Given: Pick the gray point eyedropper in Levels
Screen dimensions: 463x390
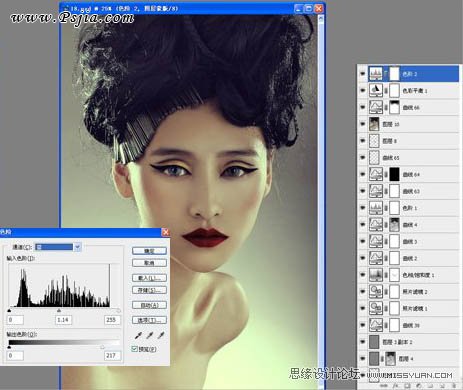Looking at the screenshot, I should click(150, 335).
